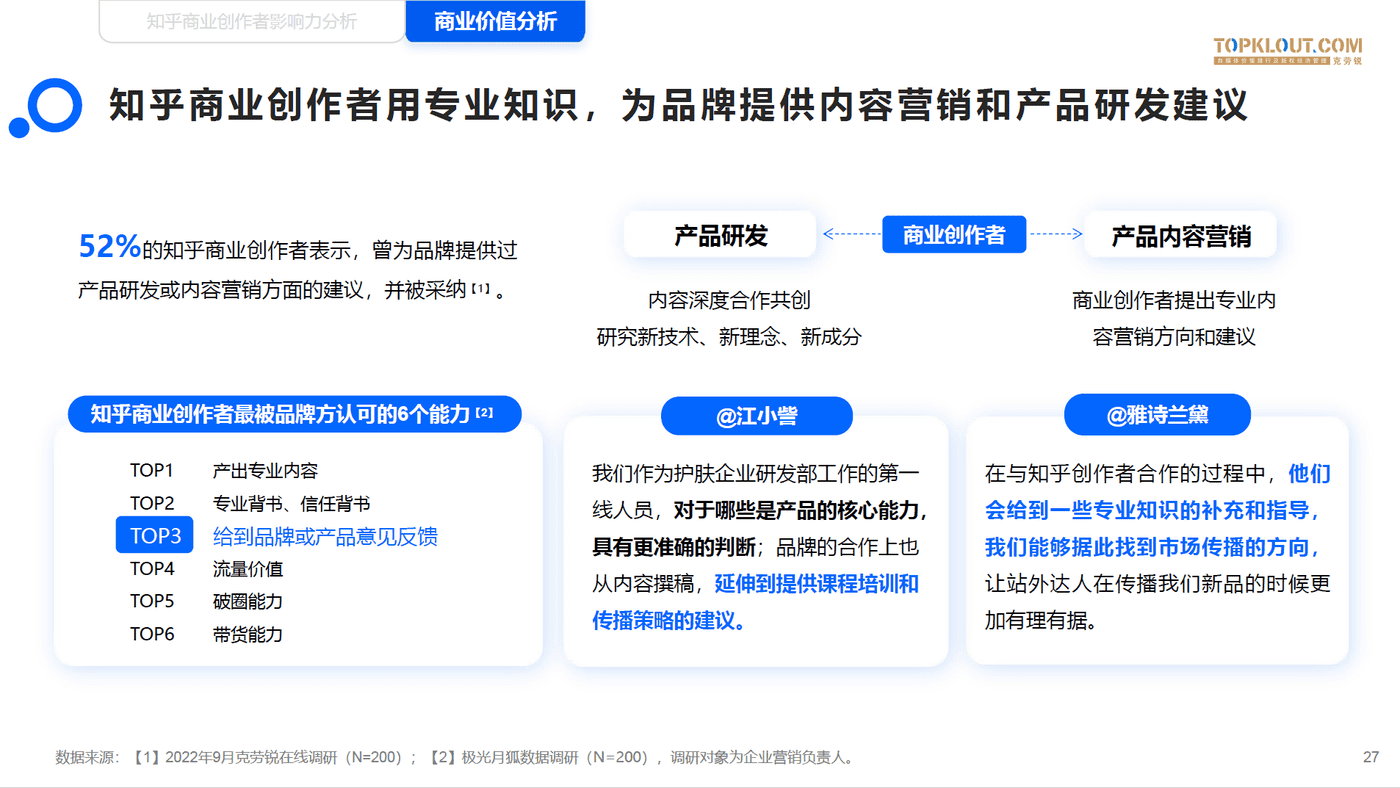Click the @江小喾 name badge
This screenshot has height=788, width=1400.
(757, 416)
